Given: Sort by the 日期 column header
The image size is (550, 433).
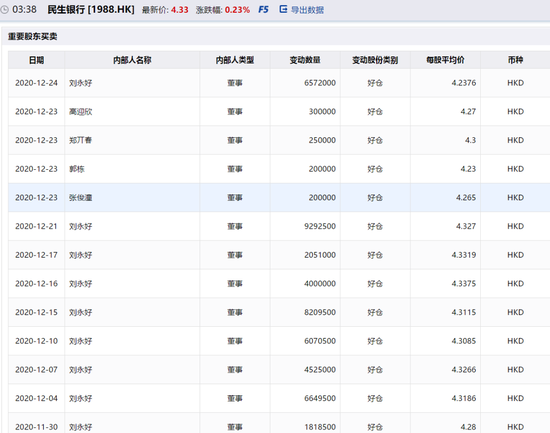Looking at the screenshot, I should pyautogui.click(x=36, y=60).
